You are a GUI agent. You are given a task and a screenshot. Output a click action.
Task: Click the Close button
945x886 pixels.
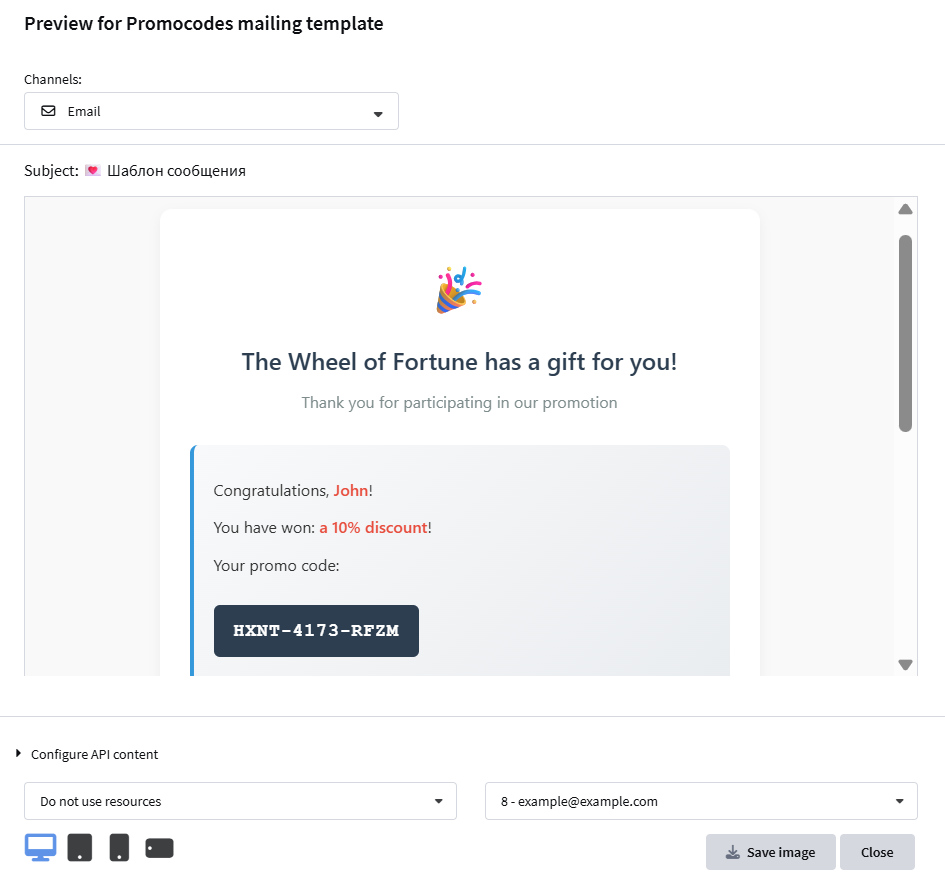877,852
